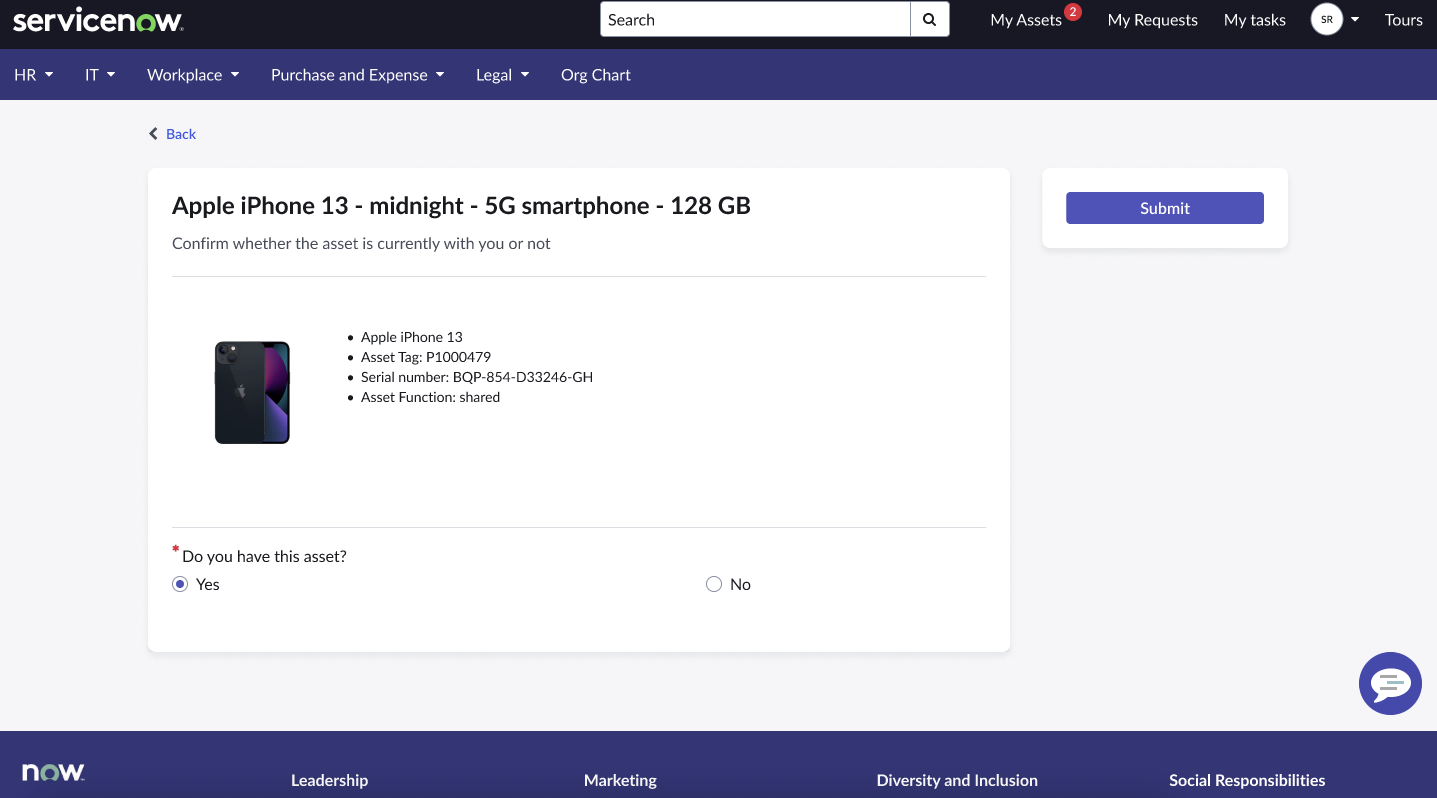Open the chat bubble widget
Viewport: 1437px width, 798px height.
point(1390,684)
